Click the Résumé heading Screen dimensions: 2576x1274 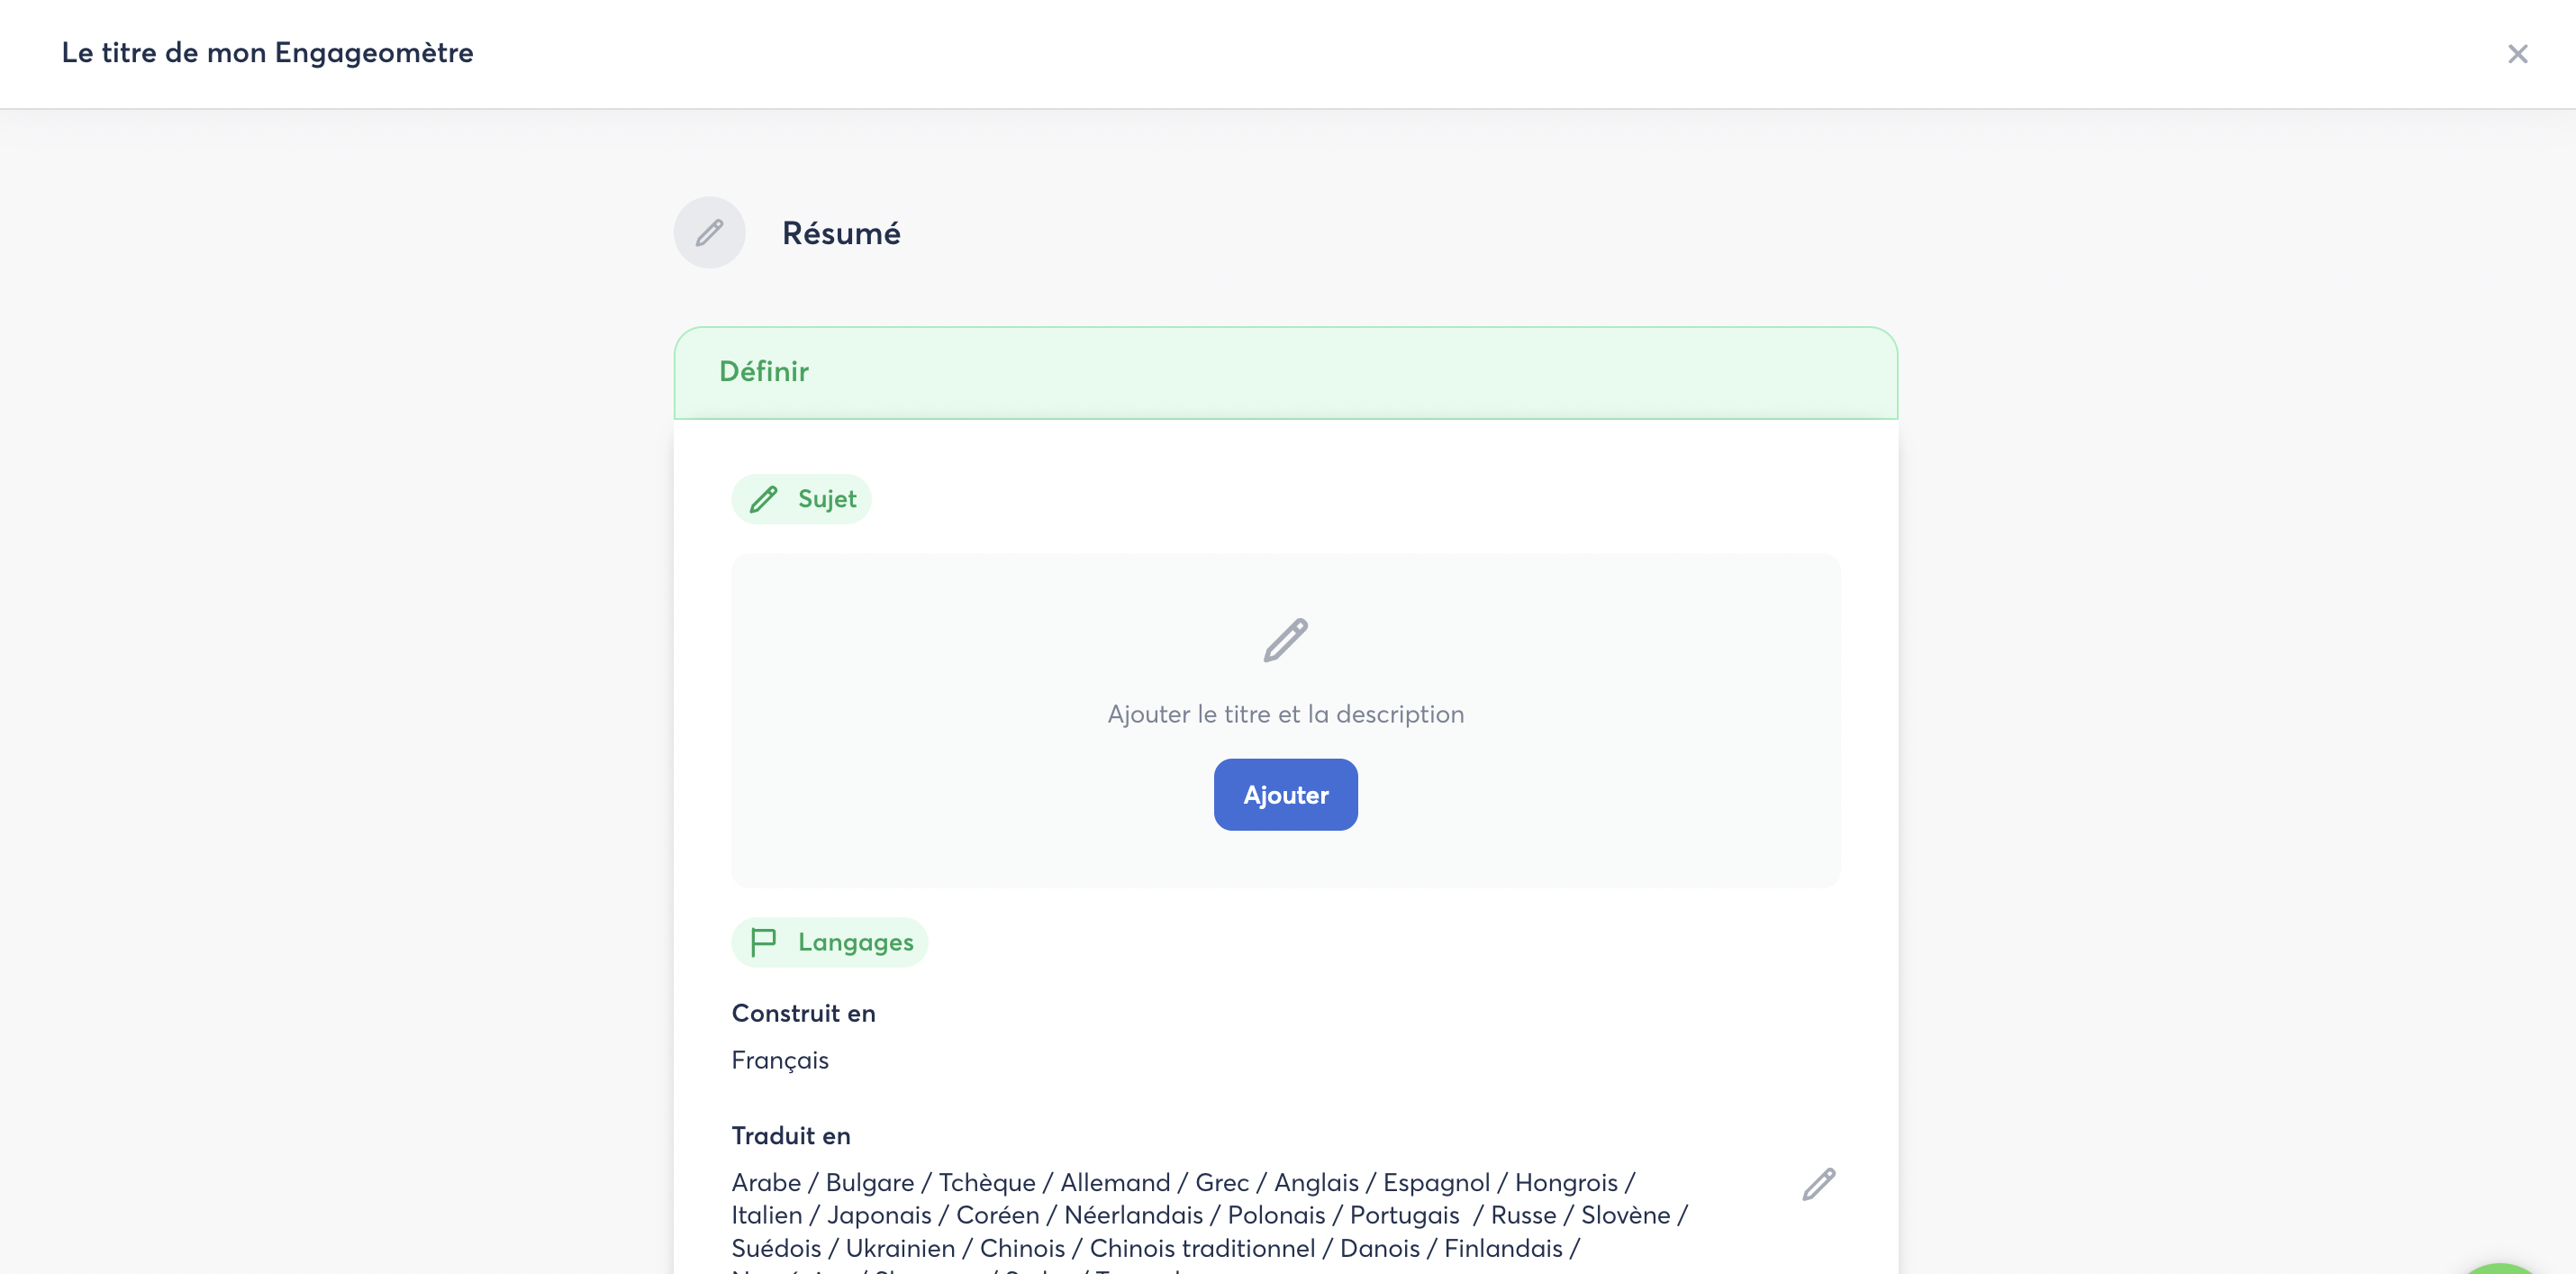click(841, 233)
